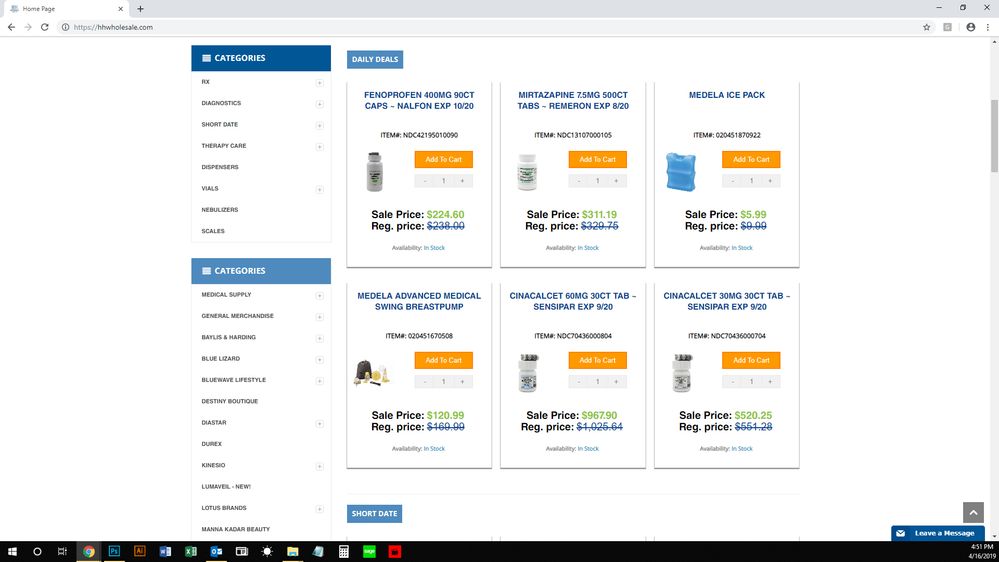Click the Fenoprofen bottle product image
This screenshot has height=562, width=999.
pos(375,171)
